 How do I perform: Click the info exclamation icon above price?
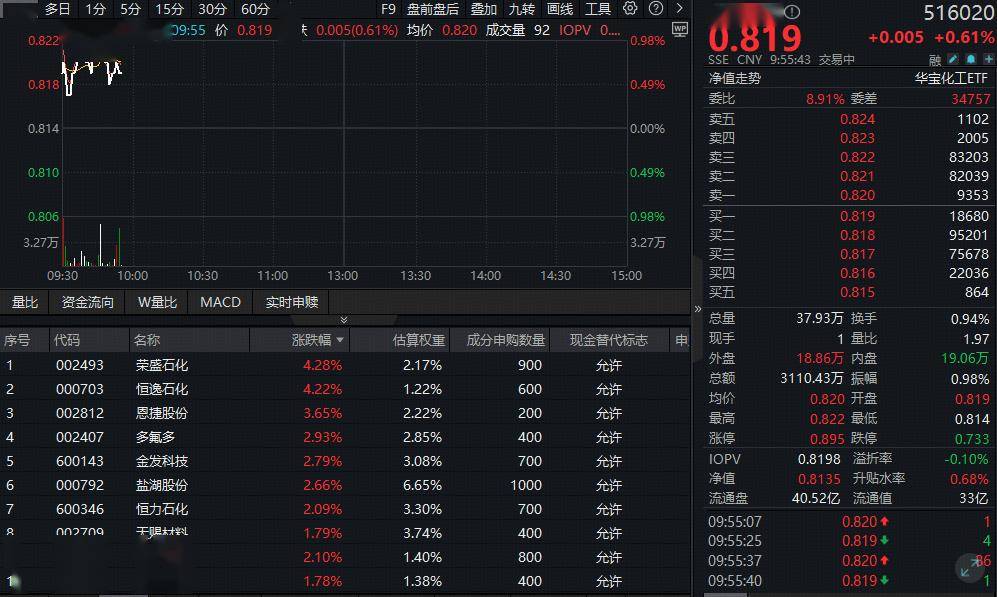[x=792, y=11]
